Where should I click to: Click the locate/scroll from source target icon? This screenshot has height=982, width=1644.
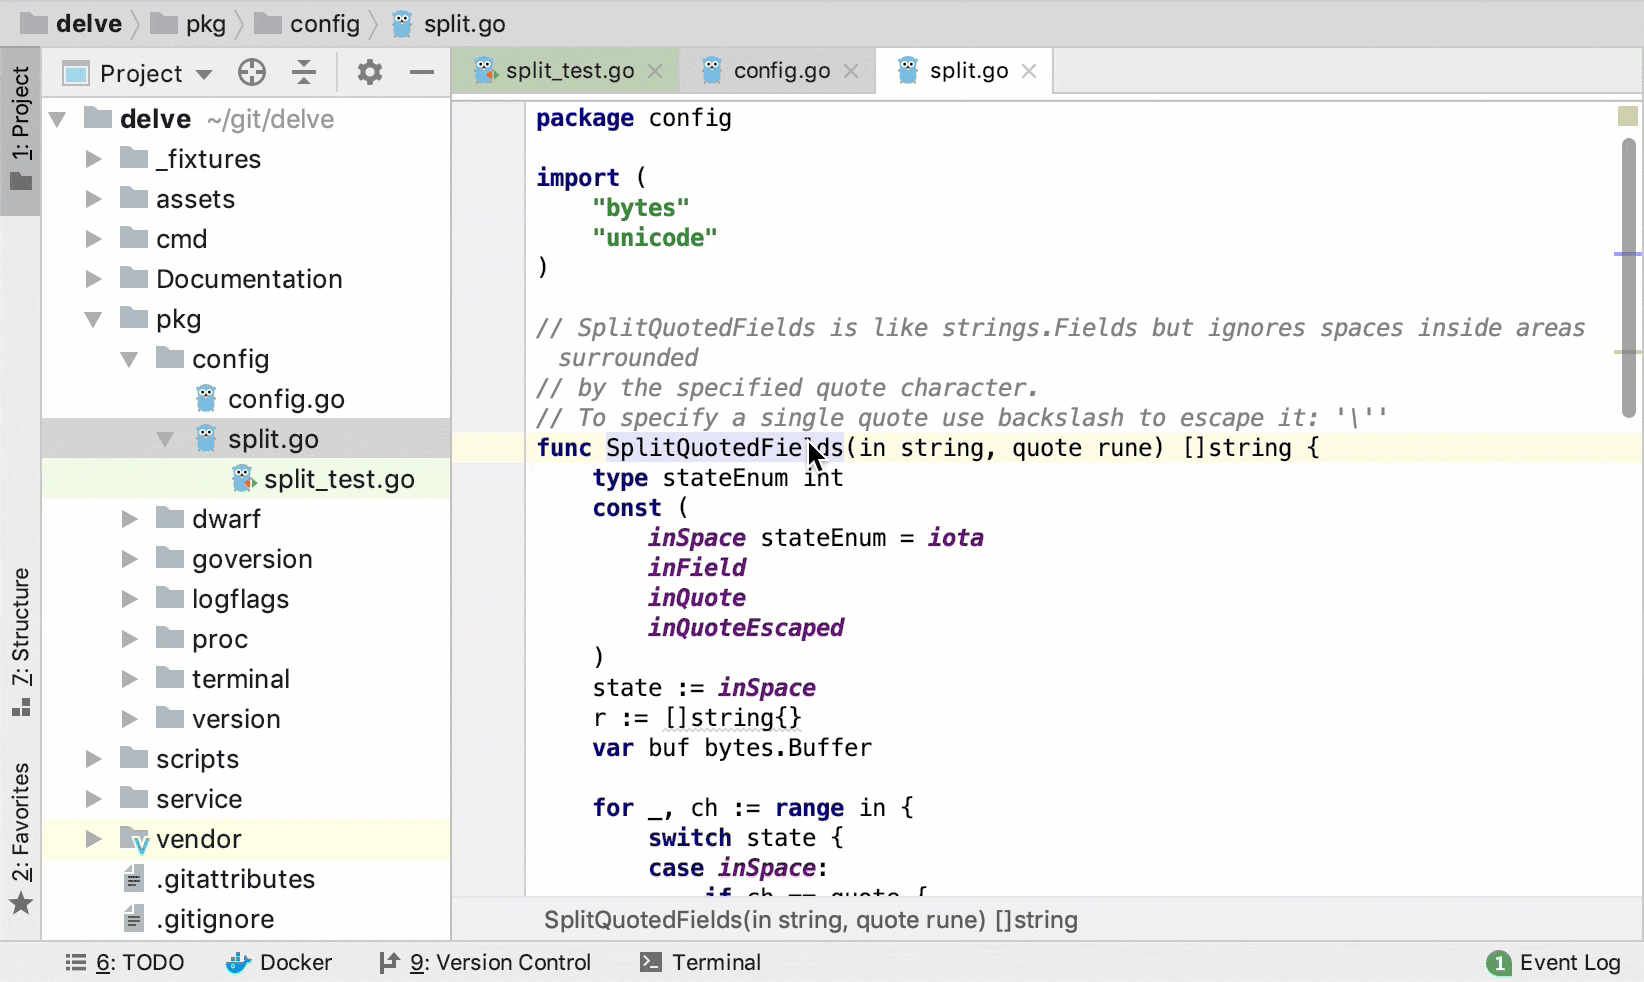(x=252, y=73)
